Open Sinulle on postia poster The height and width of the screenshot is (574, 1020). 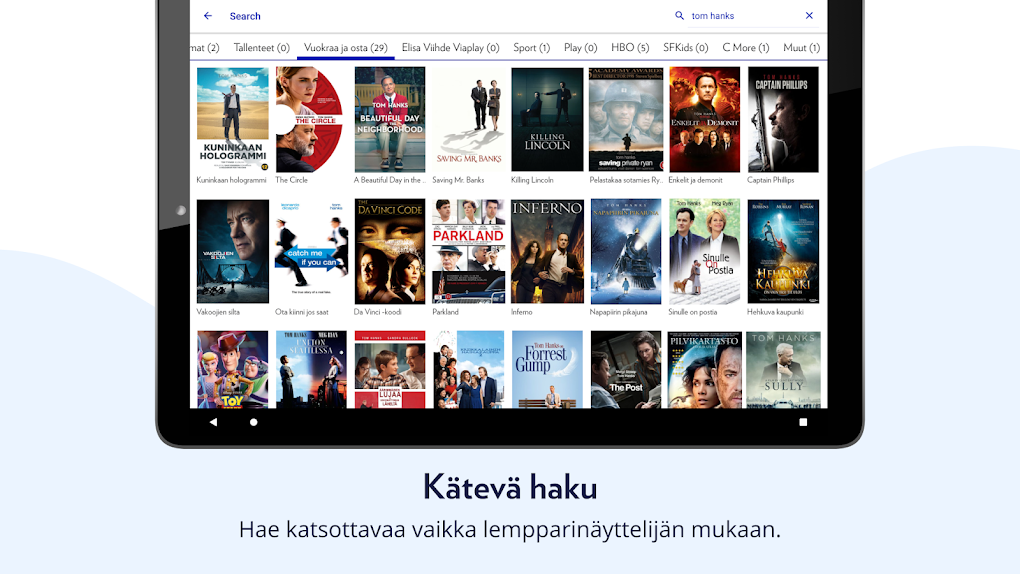click(705, 251)
